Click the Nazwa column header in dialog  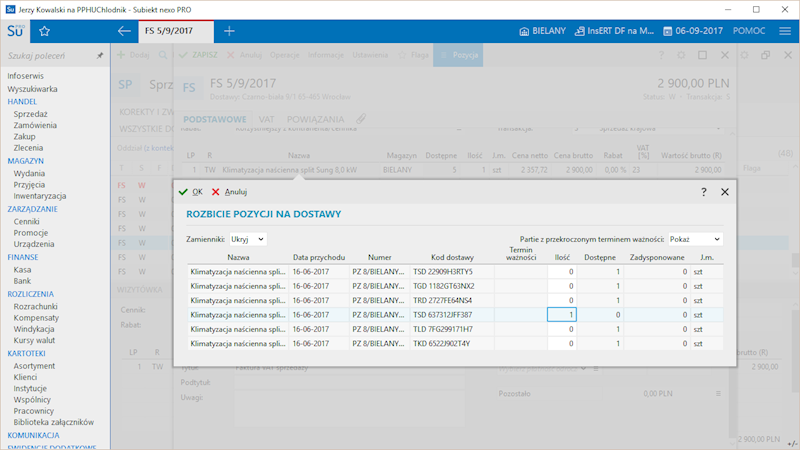click(x=238, y=258)
